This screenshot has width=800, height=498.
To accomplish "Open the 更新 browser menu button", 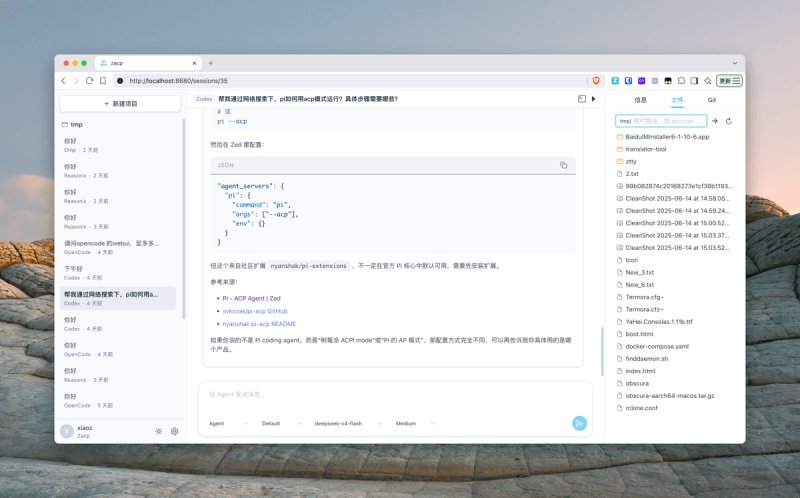I will (x=729, y=81).
